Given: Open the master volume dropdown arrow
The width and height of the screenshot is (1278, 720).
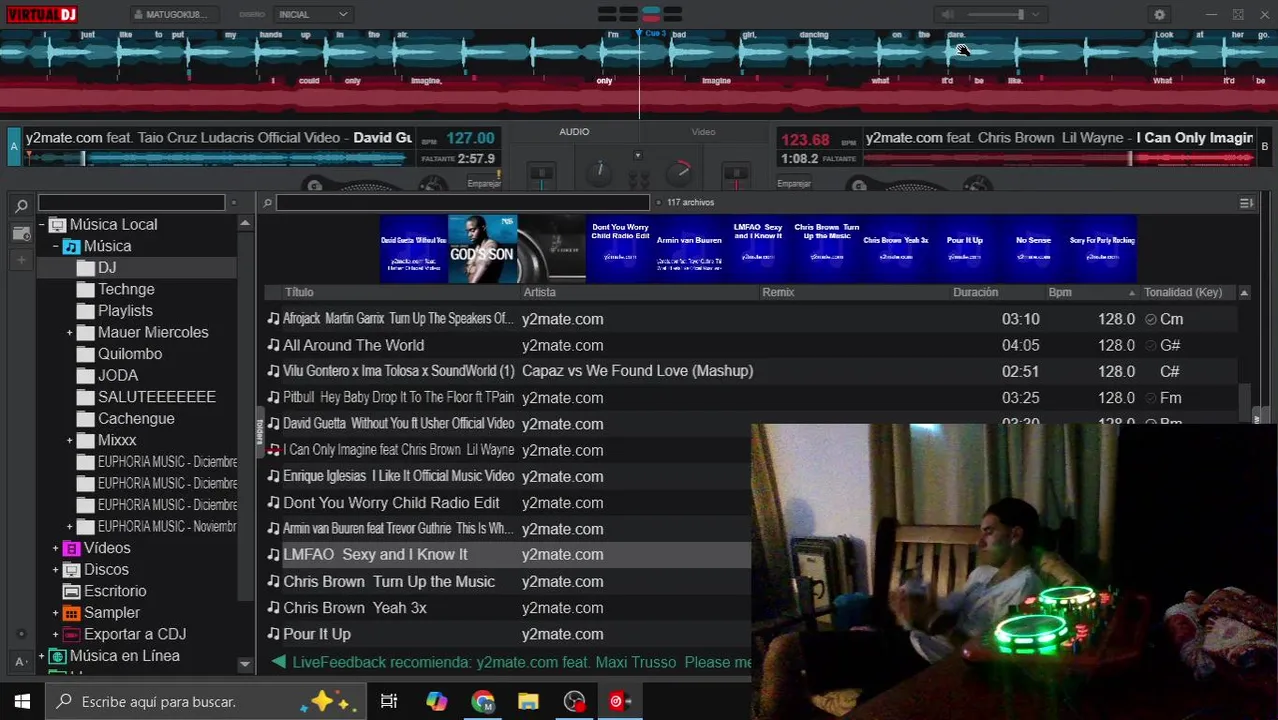Looking at the screenshot, I should 1036,15.
